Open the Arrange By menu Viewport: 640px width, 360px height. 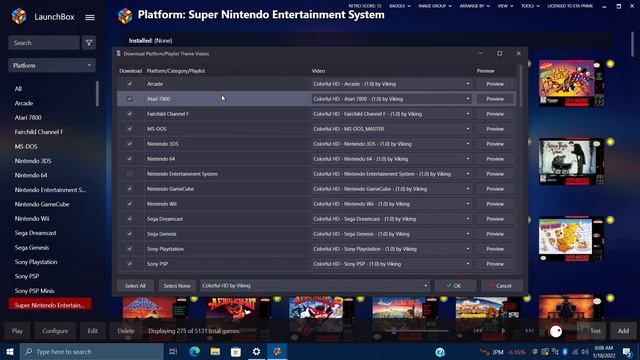(x=475, y=6)
